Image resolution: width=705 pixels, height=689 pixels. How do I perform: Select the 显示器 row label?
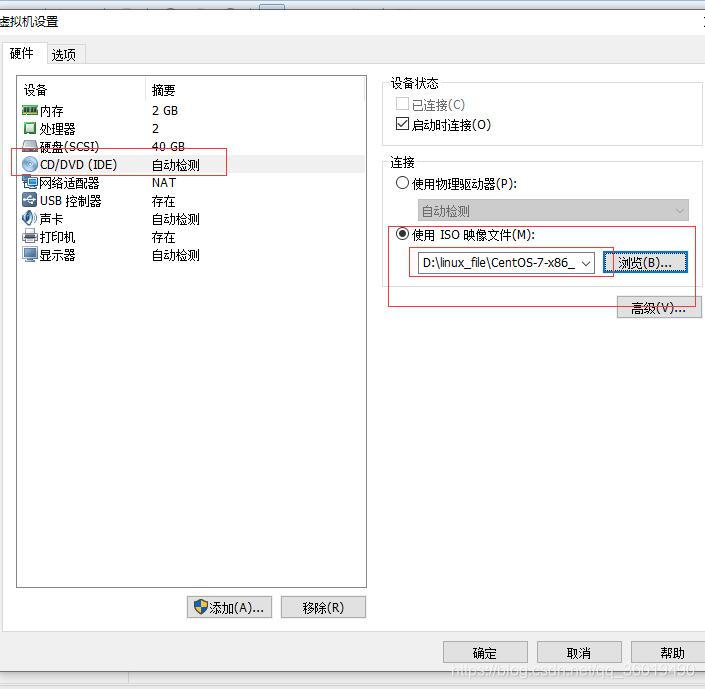pyautogui.click(x=58, y=255)
